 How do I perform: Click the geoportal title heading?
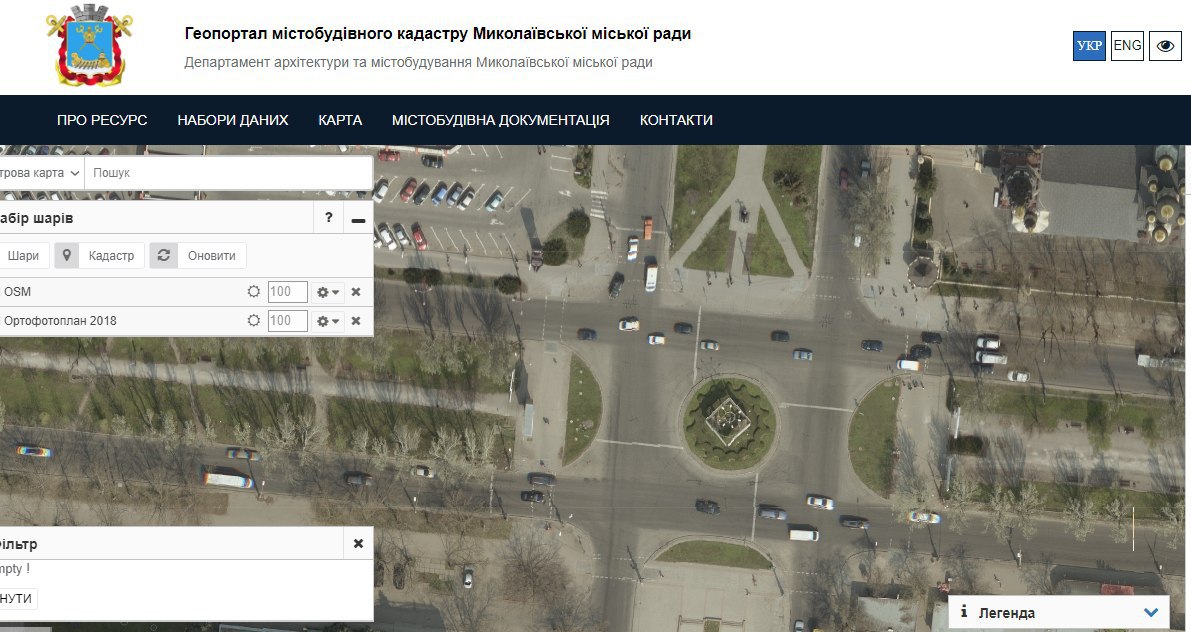[438, 33]
